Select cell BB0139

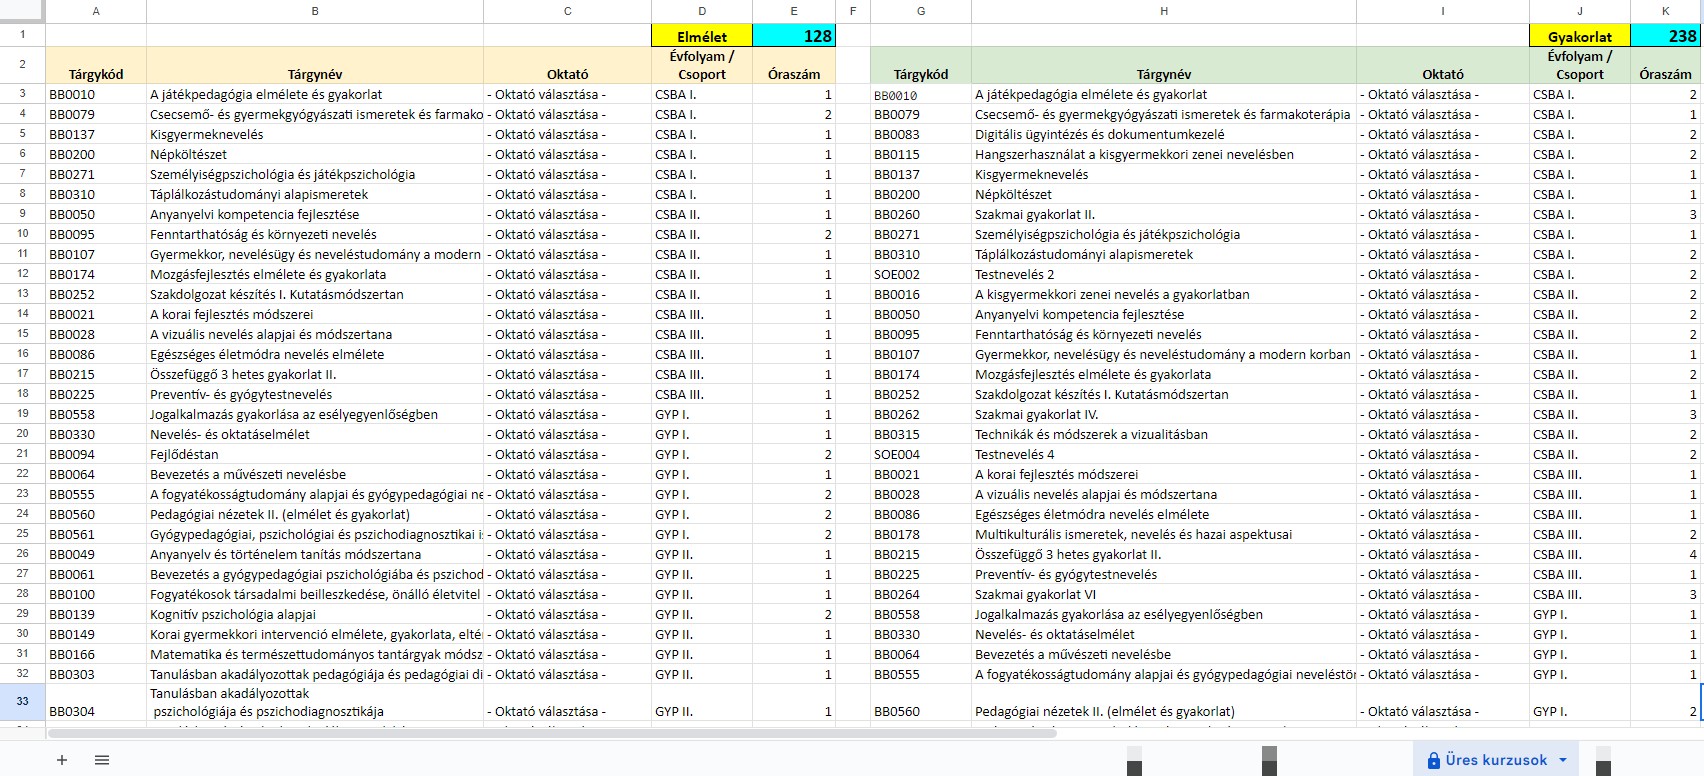click(x=96, y=614)
